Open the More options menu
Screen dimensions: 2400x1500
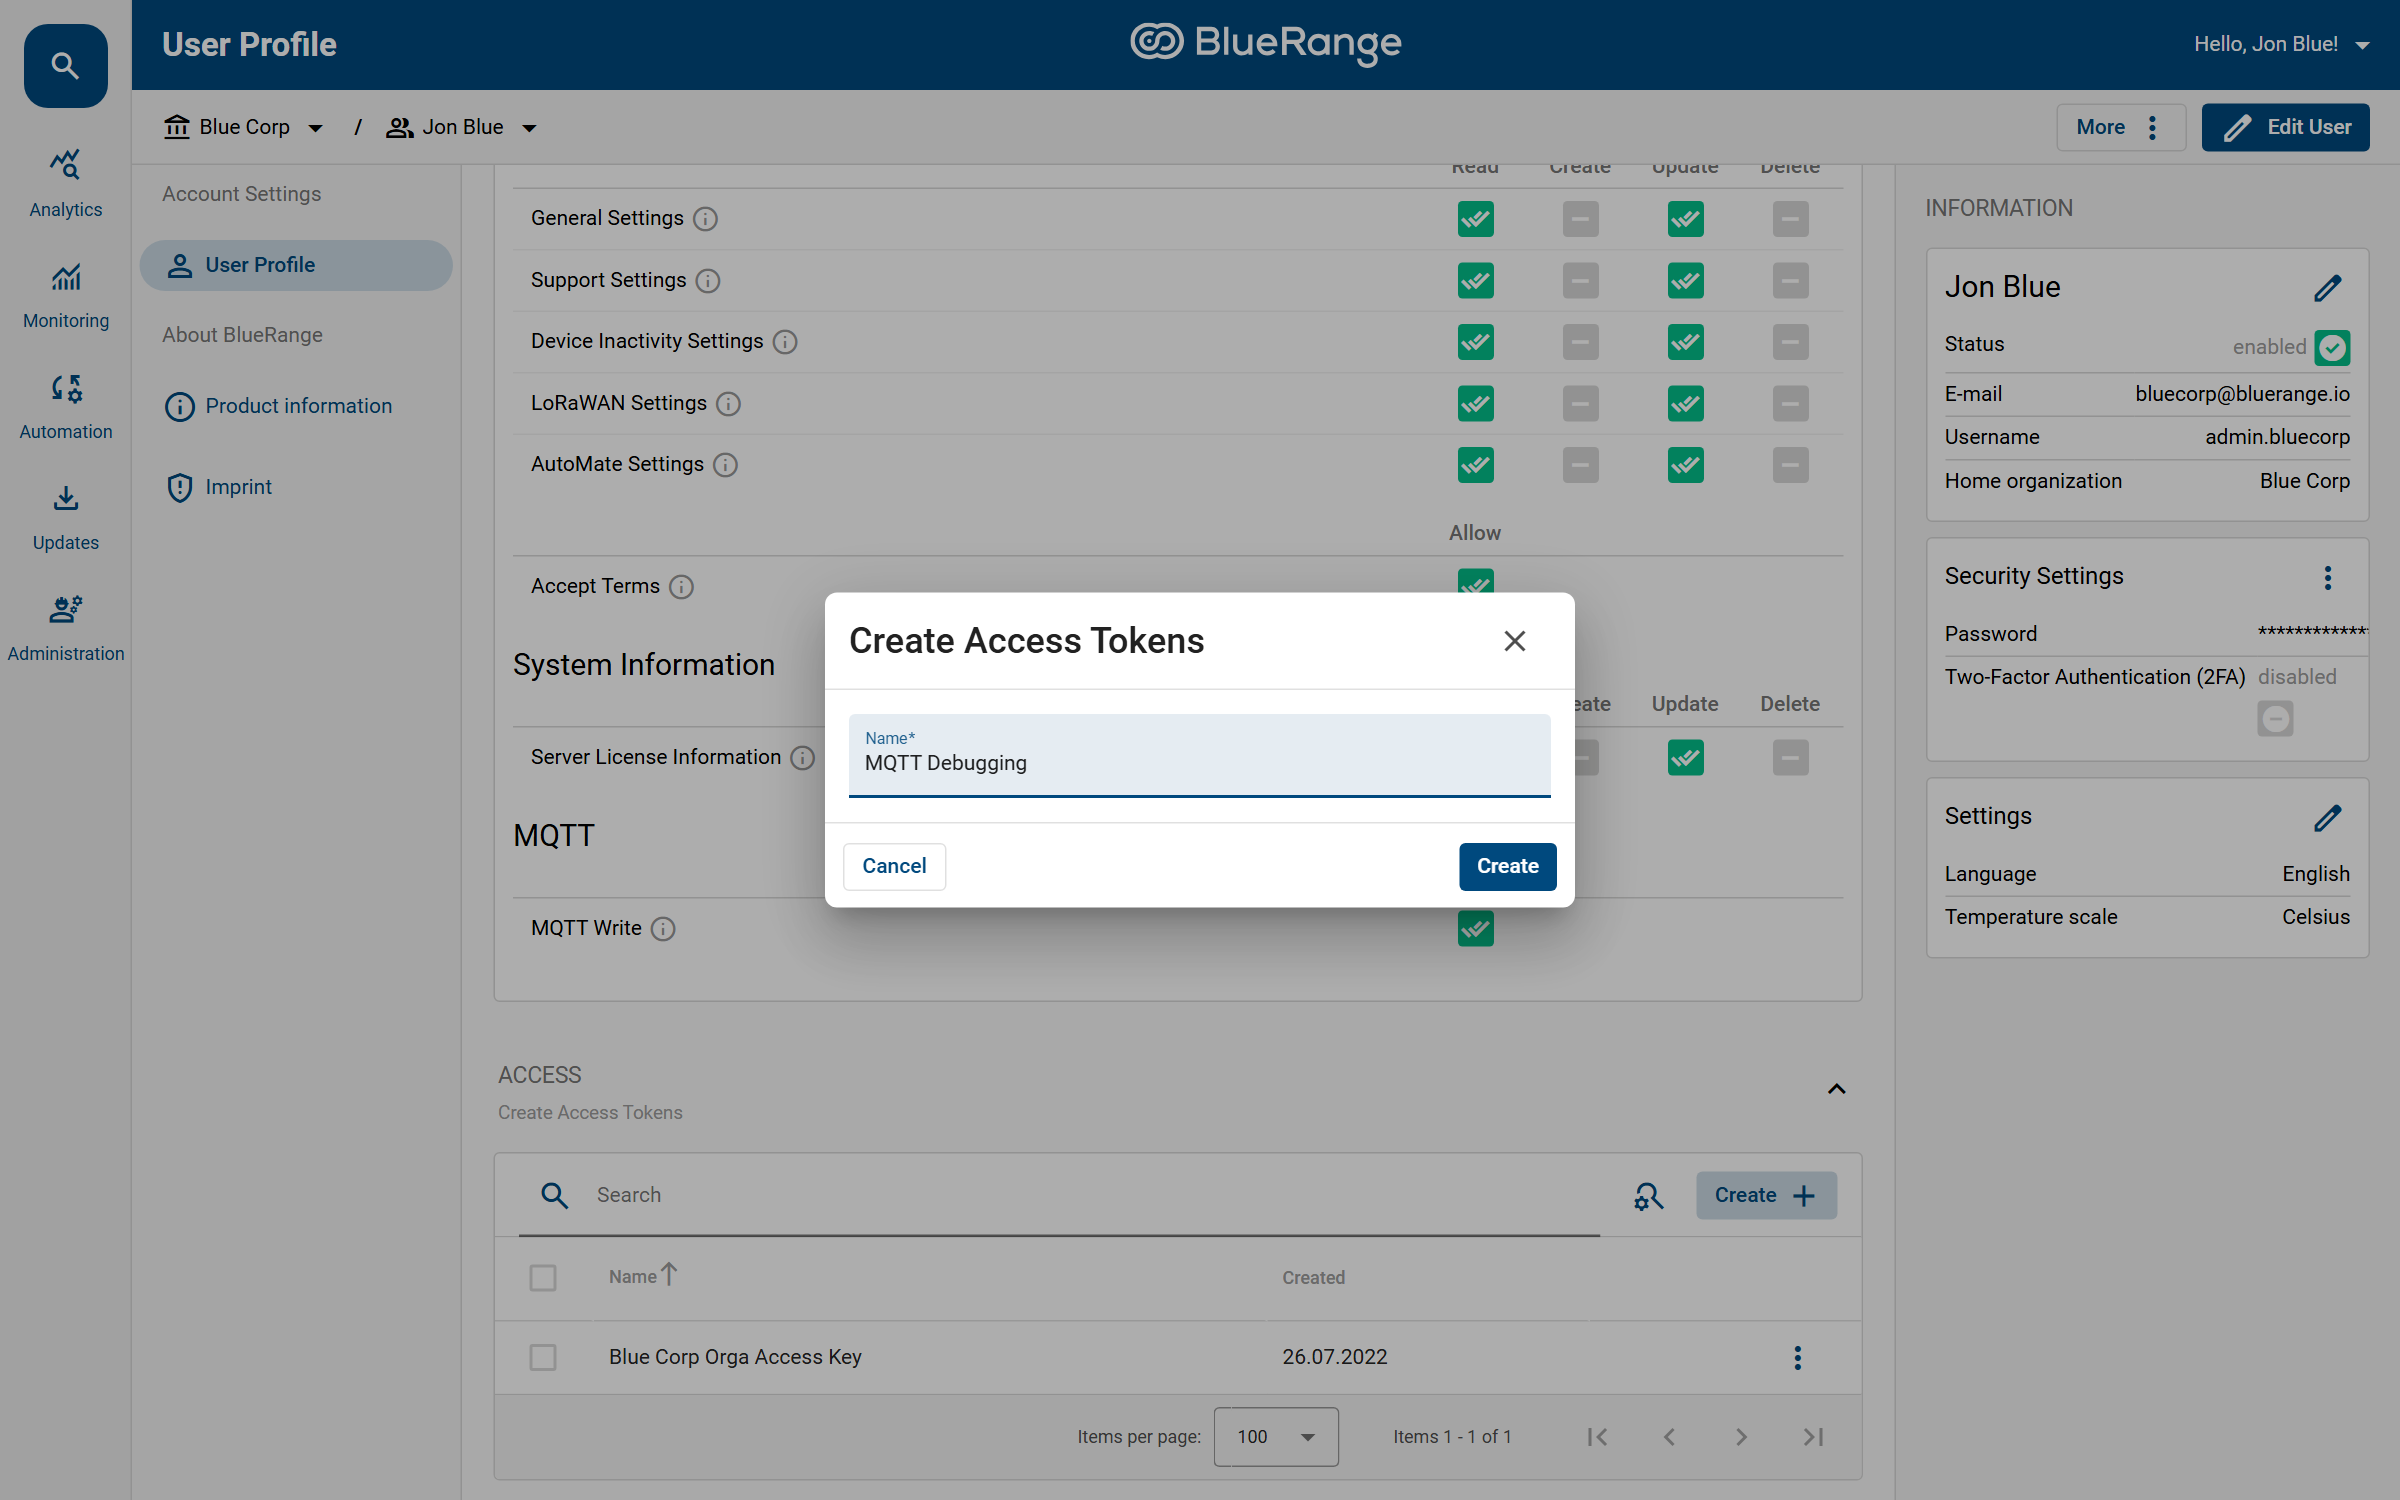pyautogui.click(x=2121, y=127)
